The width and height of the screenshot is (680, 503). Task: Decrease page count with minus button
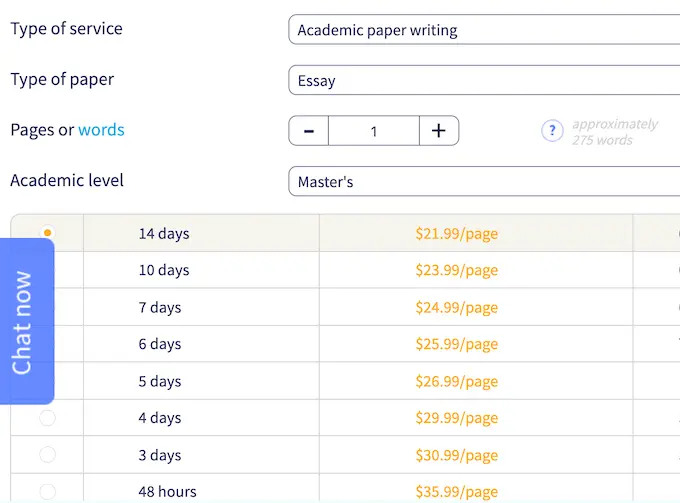309,131
